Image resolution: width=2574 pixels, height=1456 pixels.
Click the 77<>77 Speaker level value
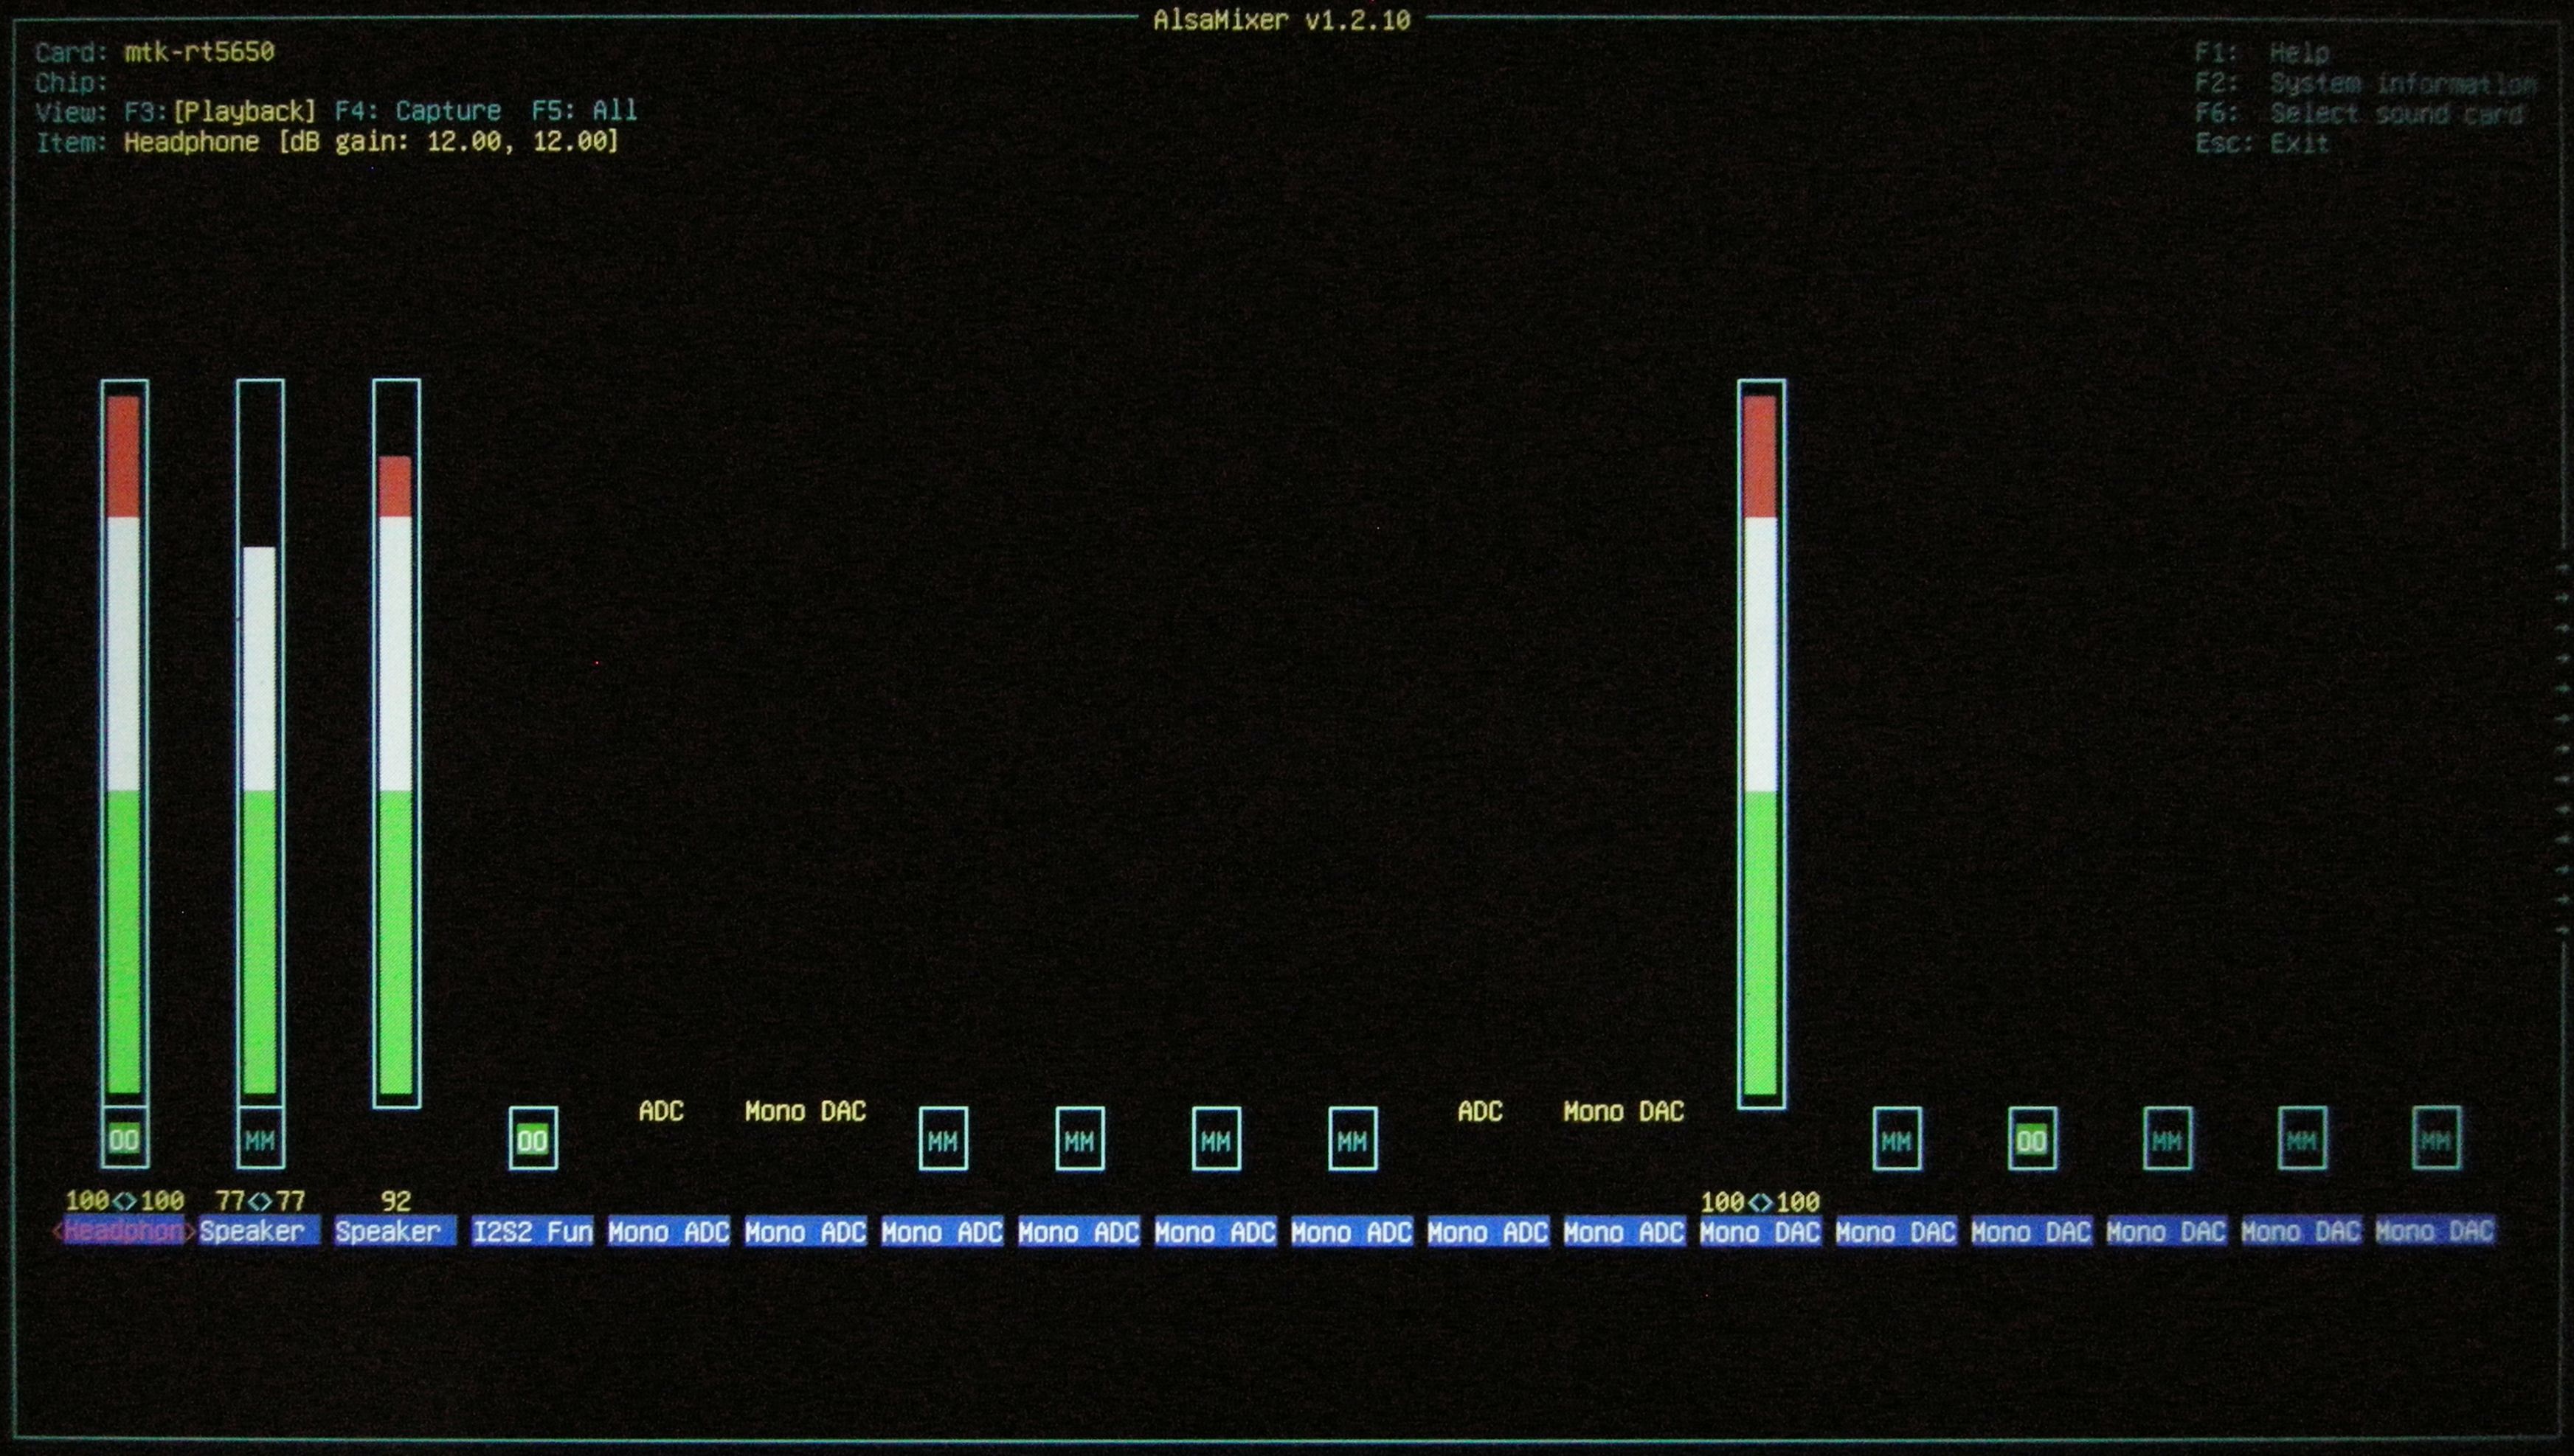(260, 1201)
